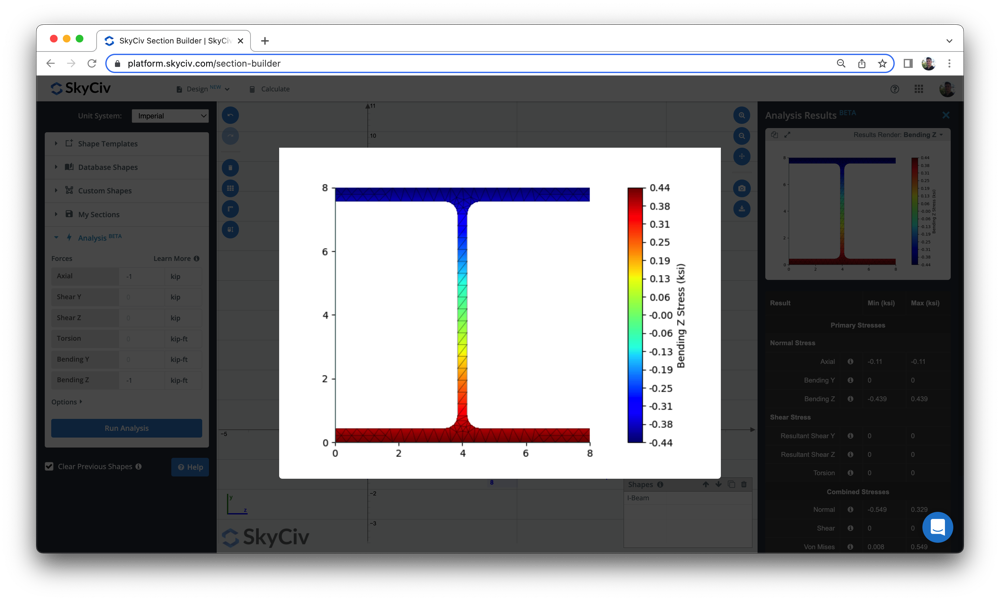1000x601 pixels.
Task: Open SkyCiv help with the question mark icon
Action: pyautogui.click(x=895, y=88)
